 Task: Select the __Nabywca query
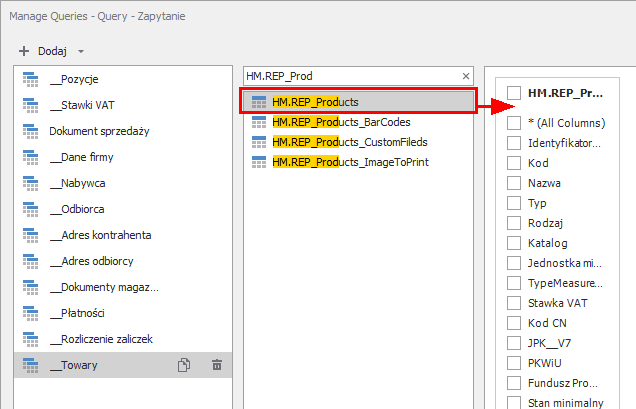coord(77,183)
